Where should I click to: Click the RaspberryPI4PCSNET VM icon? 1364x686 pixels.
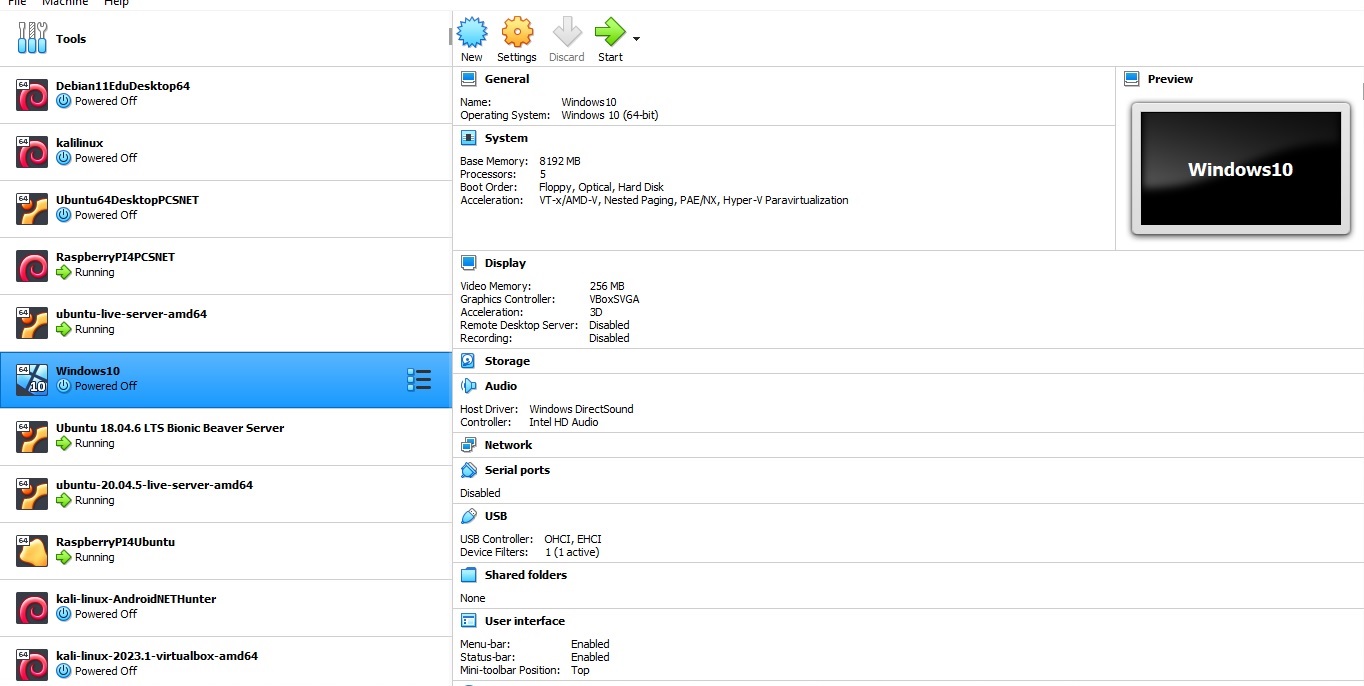32,265
